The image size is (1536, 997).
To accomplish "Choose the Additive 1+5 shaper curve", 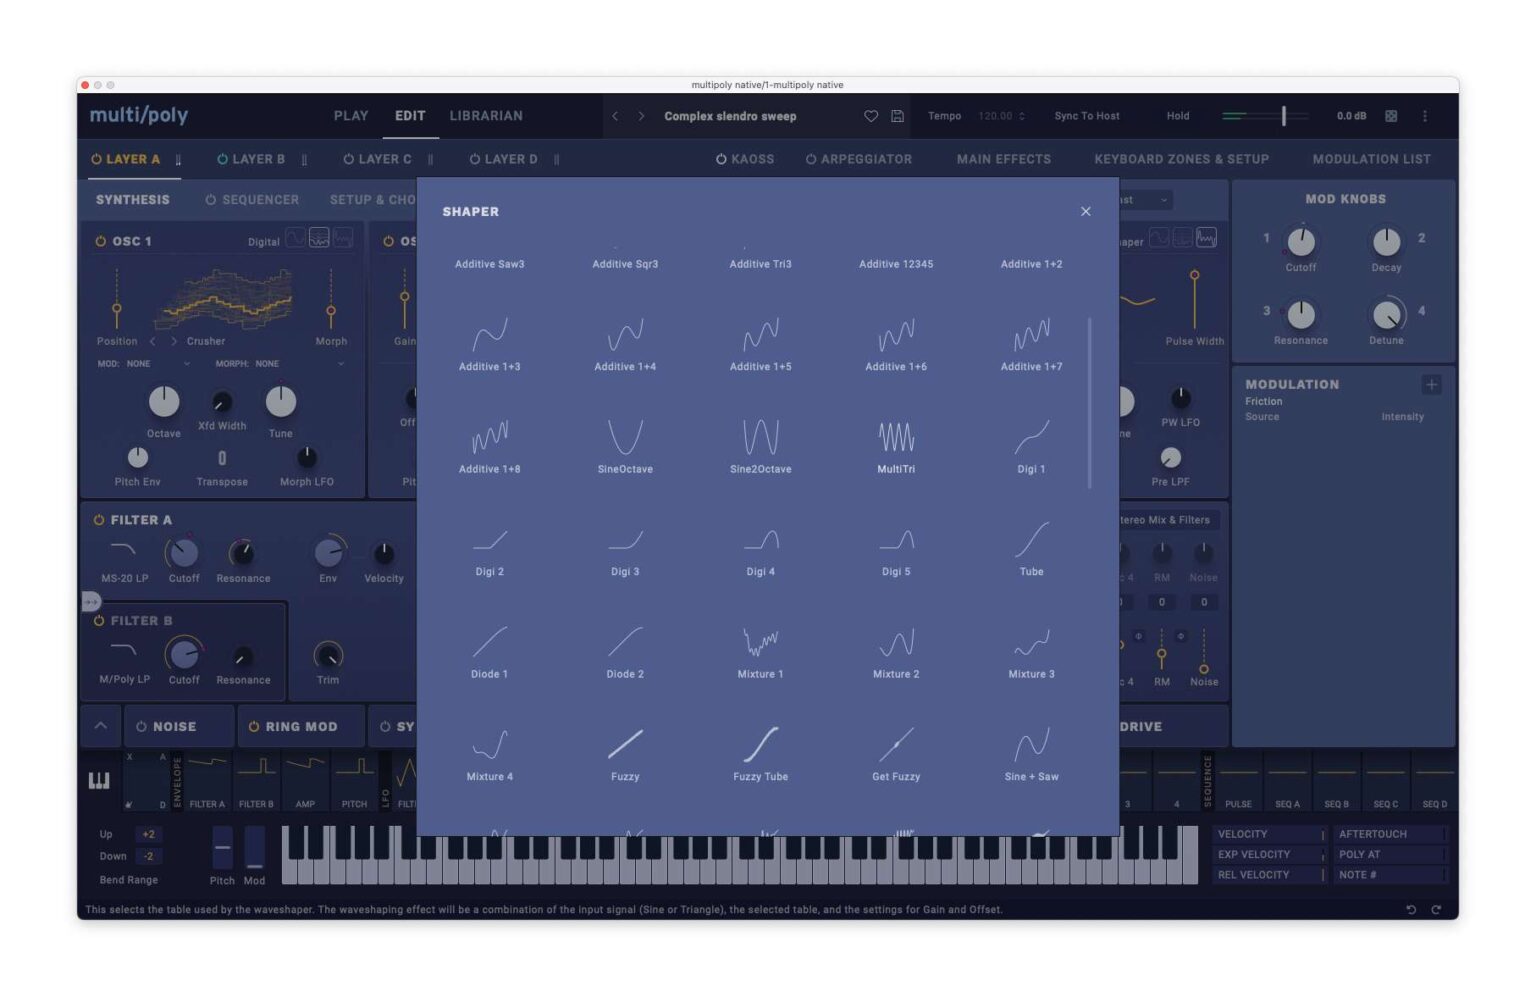I will click(x=760, y=343).
